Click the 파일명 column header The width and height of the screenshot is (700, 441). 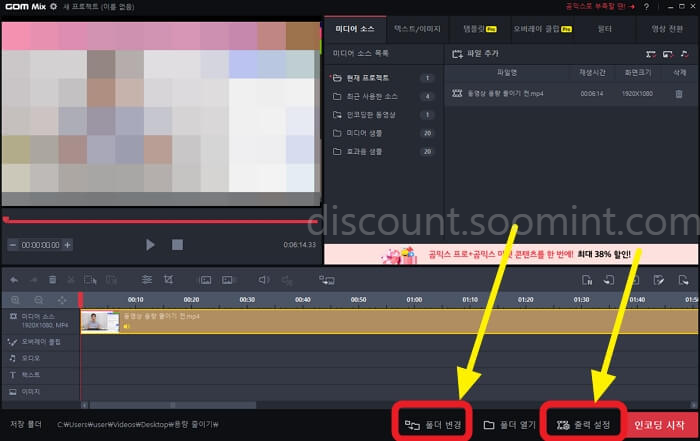point(507,72)
